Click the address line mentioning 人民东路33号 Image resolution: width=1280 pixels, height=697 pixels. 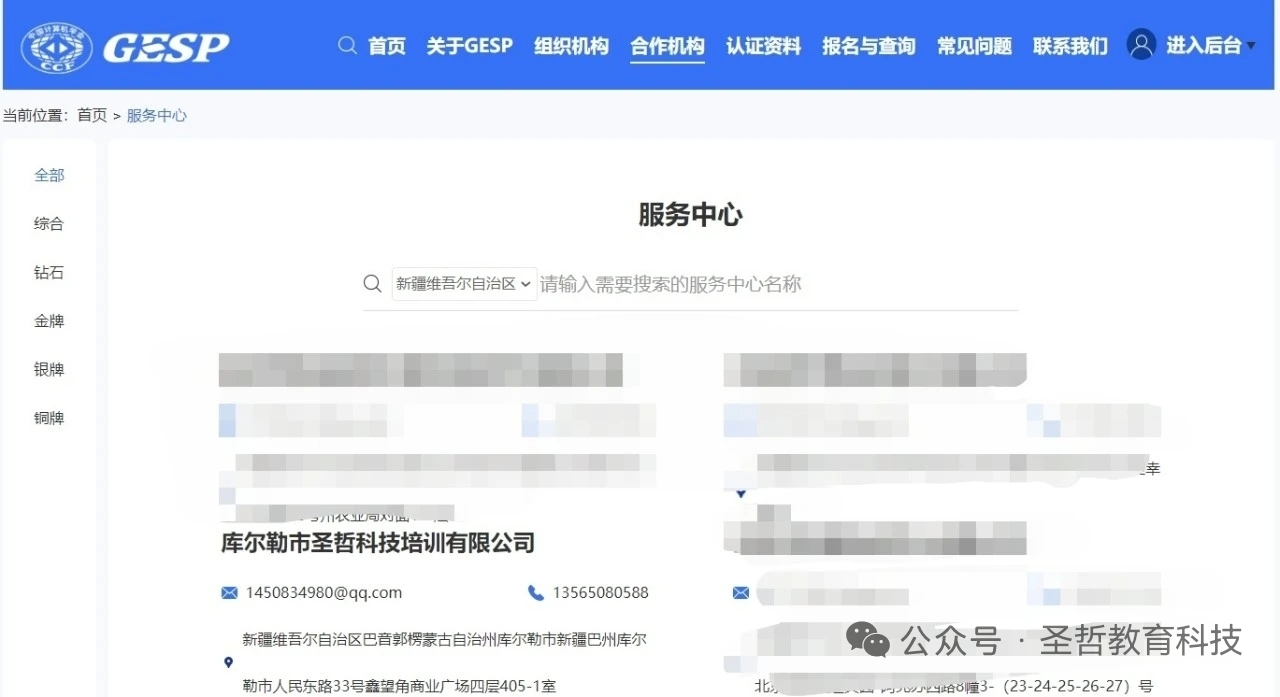click(399, 686)
